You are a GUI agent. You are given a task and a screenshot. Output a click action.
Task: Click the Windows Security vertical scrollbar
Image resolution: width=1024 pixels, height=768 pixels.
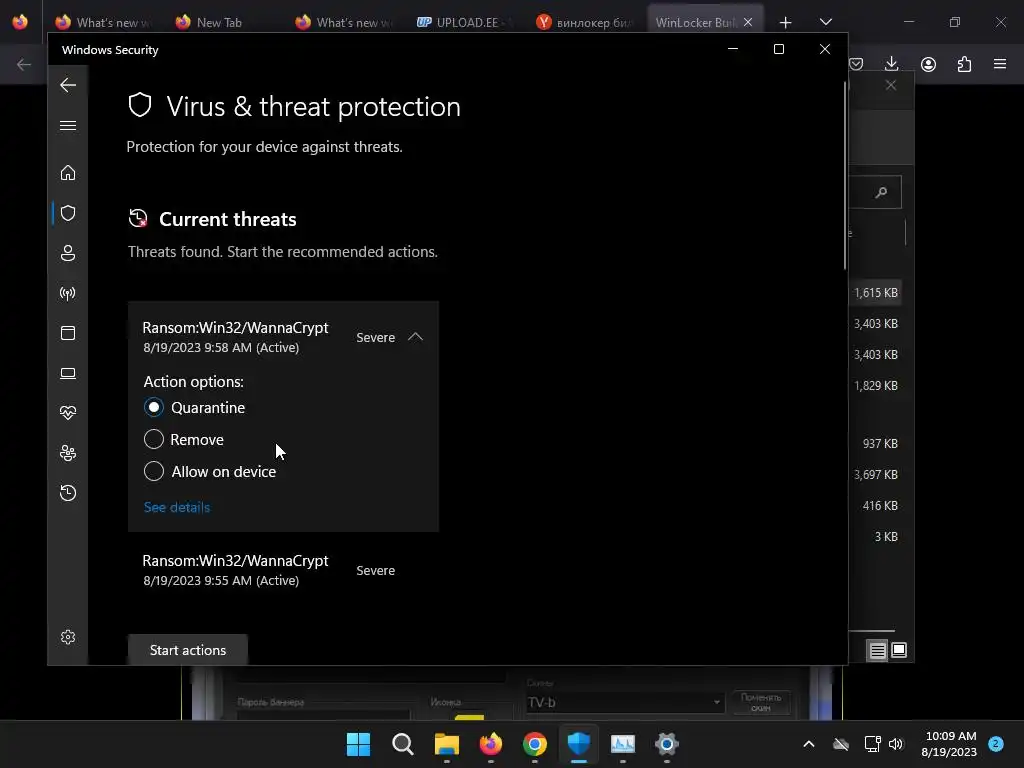[x=845, y=176]
